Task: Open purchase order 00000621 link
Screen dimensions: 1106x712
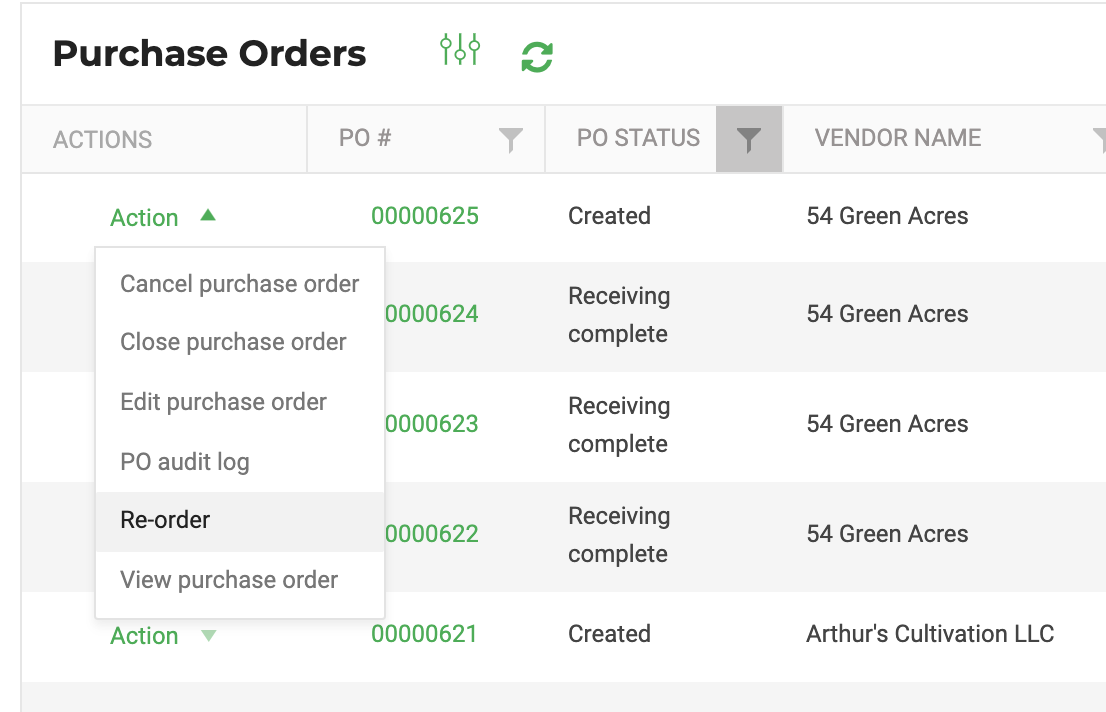Action: click(x=424, y=634)
